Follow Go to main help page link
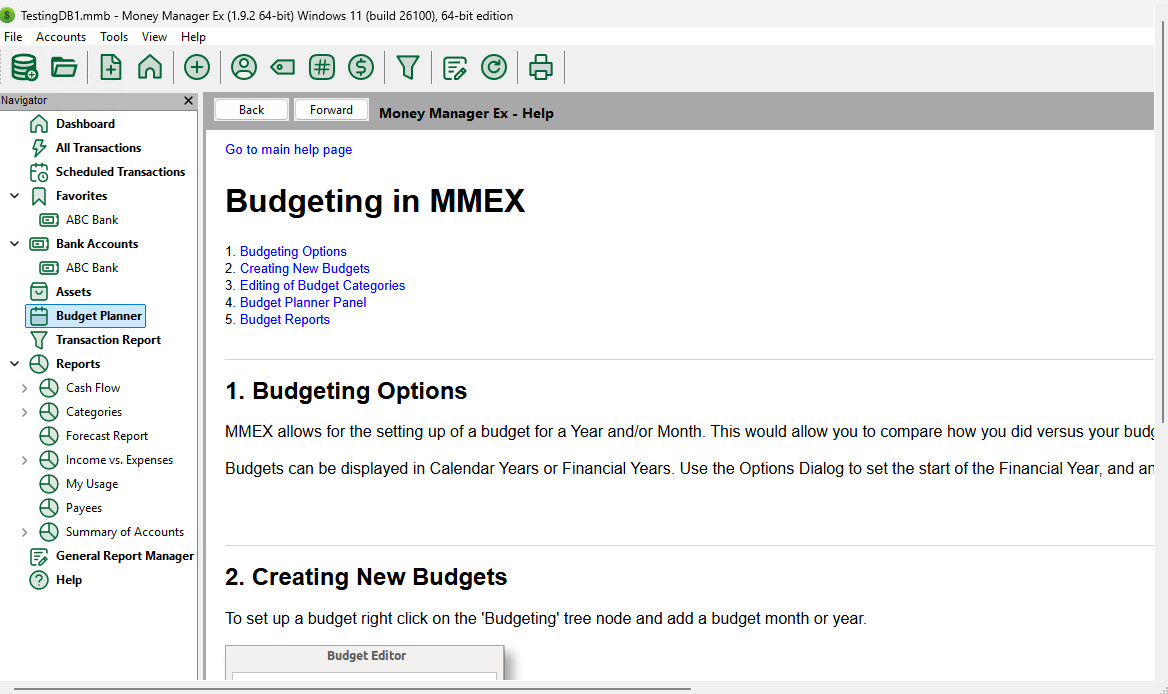The width and height of the screenshot is (1168, 694). 288,149
